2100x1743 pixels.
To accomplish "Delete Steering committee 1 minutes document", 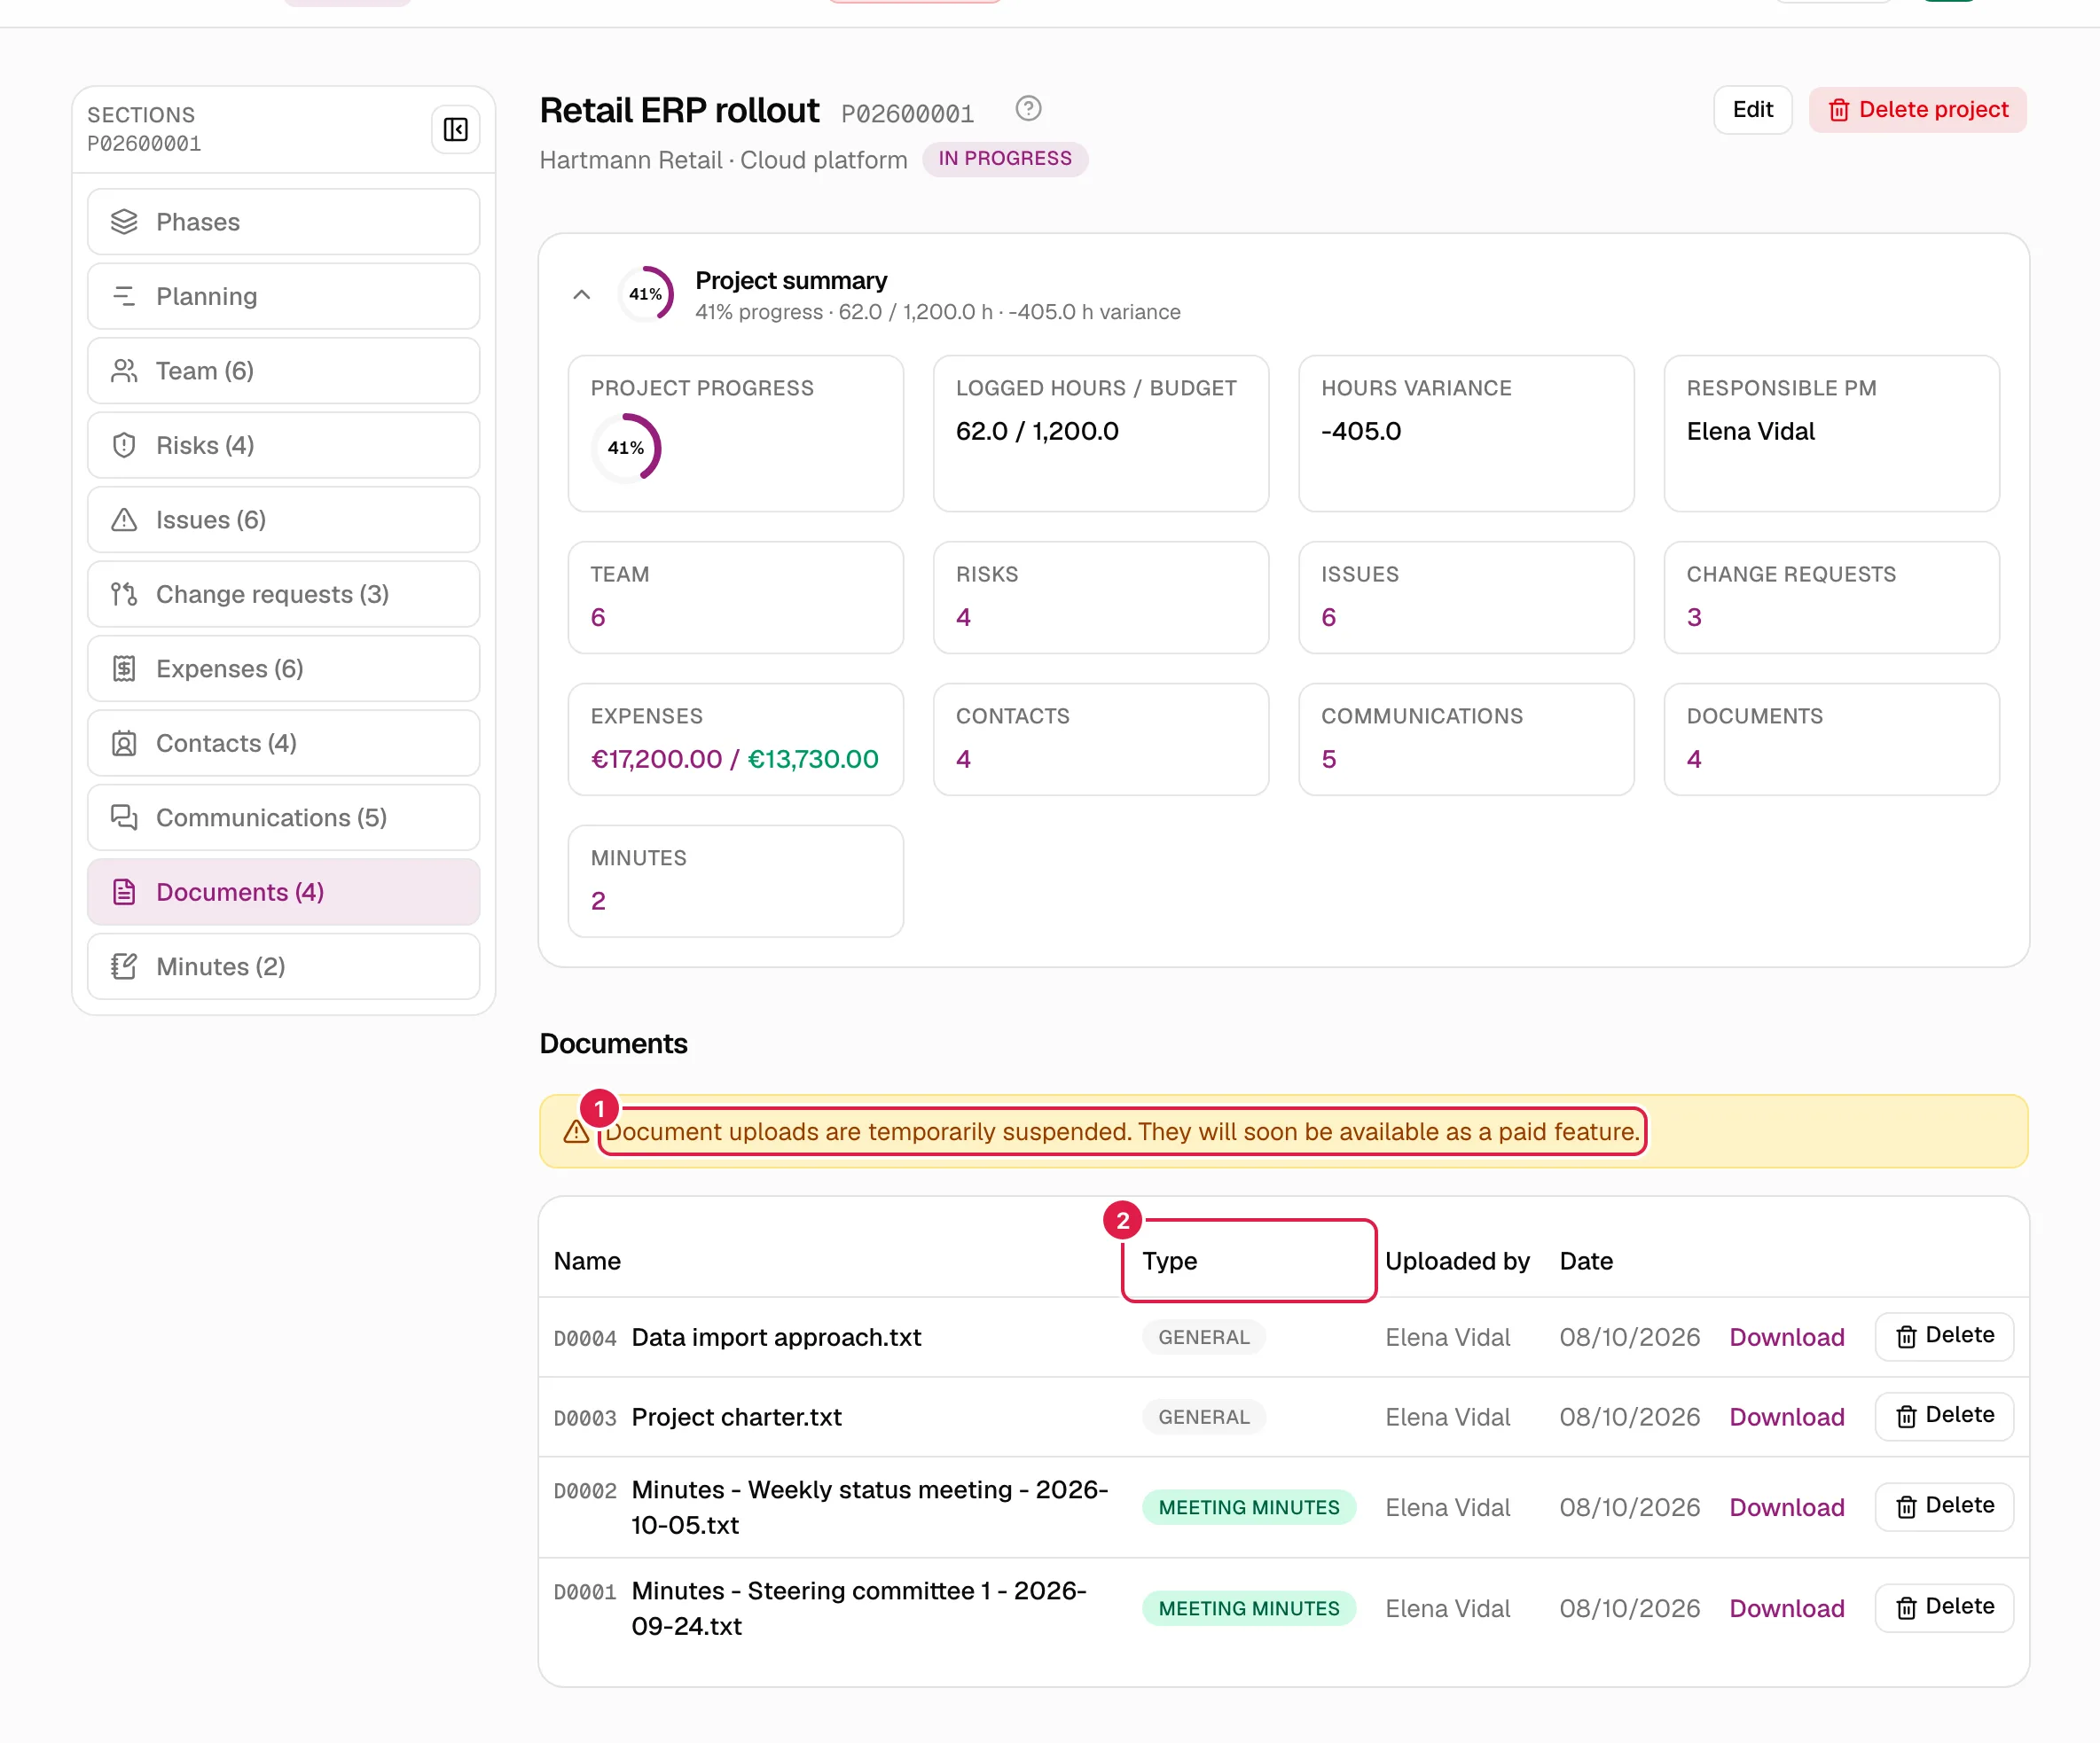I will (x=1943, y=1607).
